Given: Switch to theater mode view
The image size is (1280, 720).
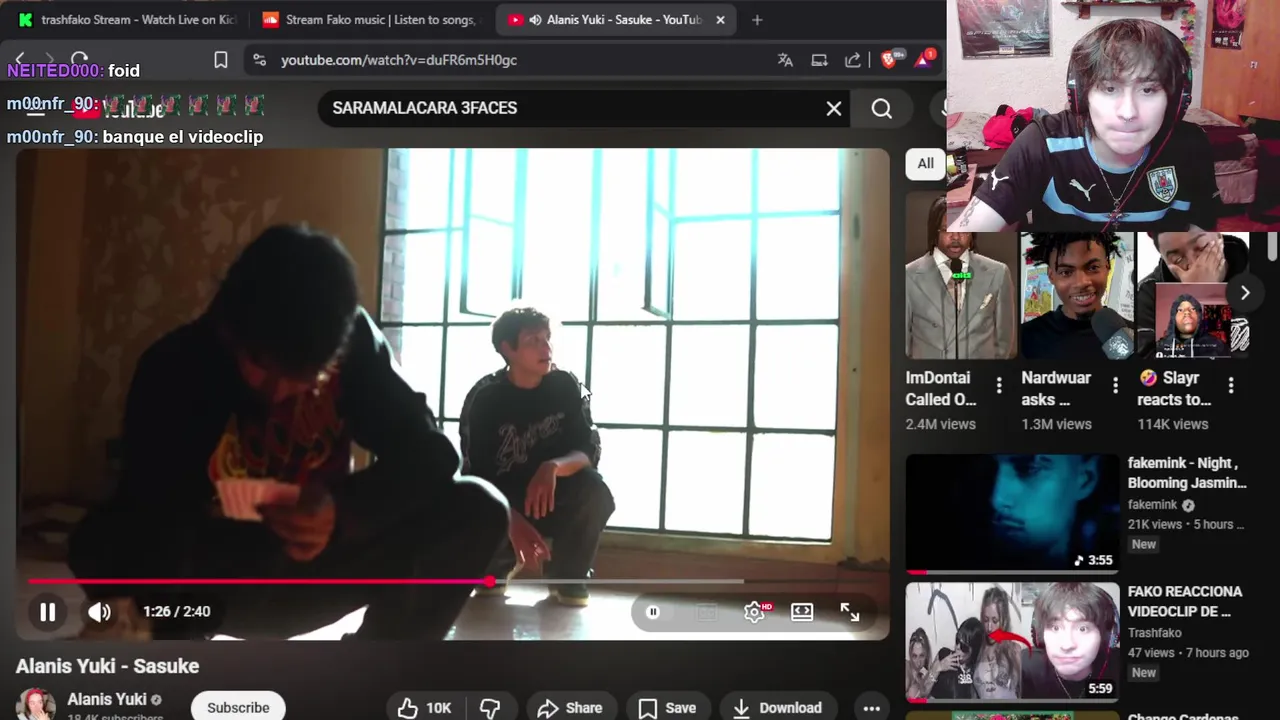Looking at the screenshot, I should point(802,612).
